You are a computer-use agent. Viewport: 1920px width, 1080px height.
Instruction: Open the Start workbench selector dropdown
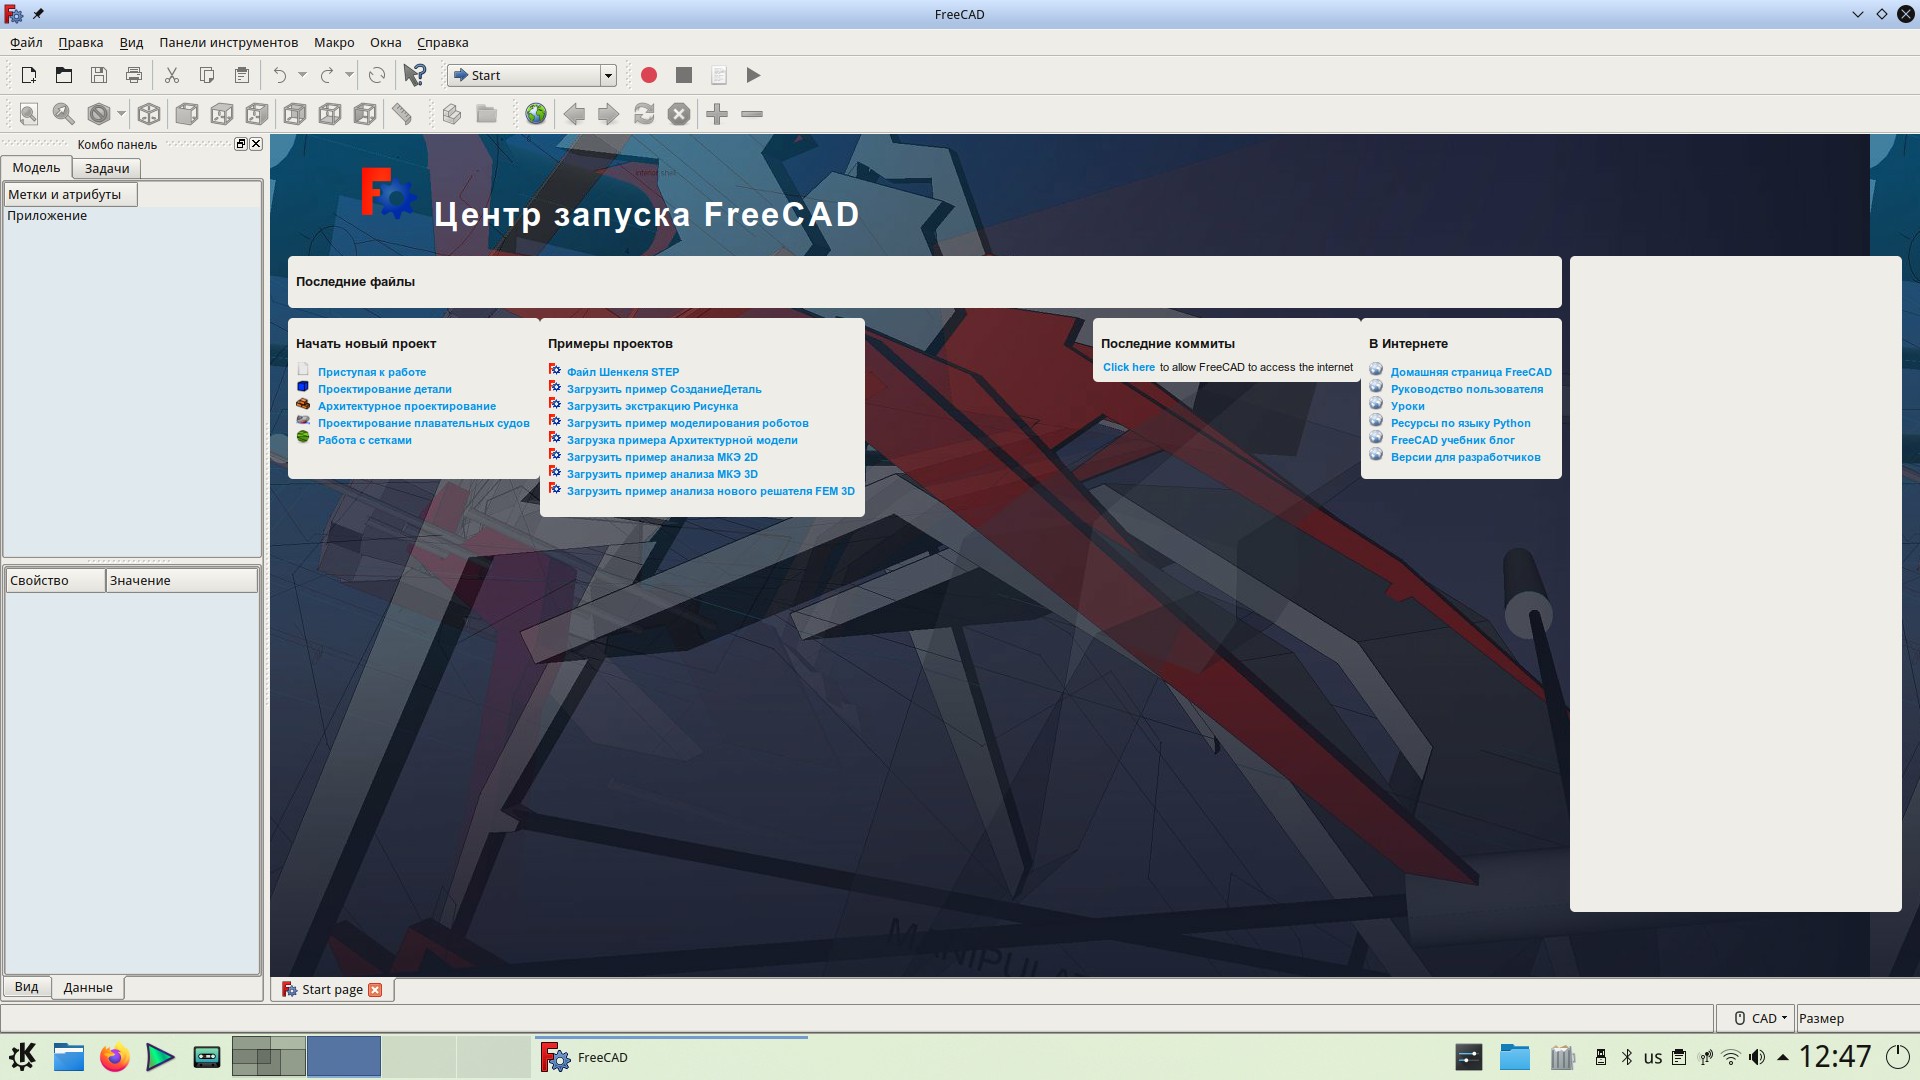point(607,75)
